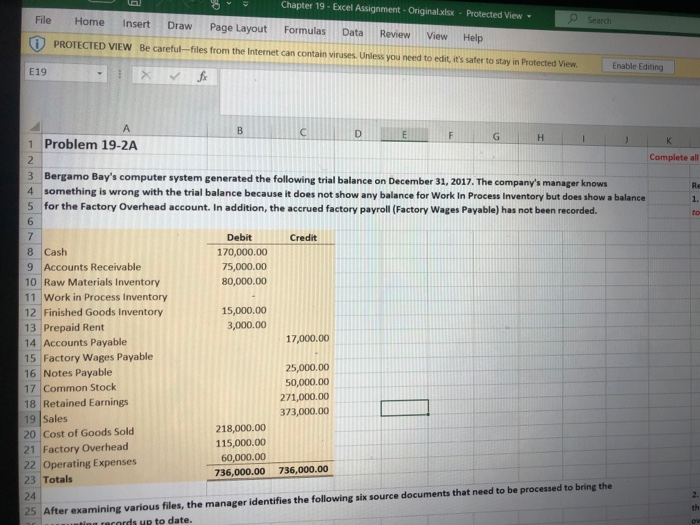
Task: Click the 15,000.00 debit cell
Action: [244, 310]
